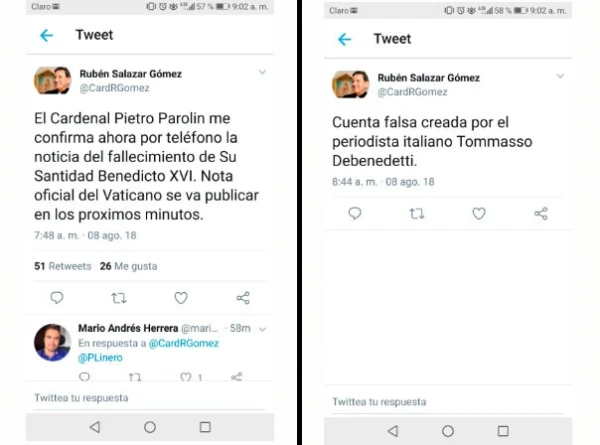
Task: Expand options on Mario Andrés Herrera's reply
Action: click(x=264, y=328)
